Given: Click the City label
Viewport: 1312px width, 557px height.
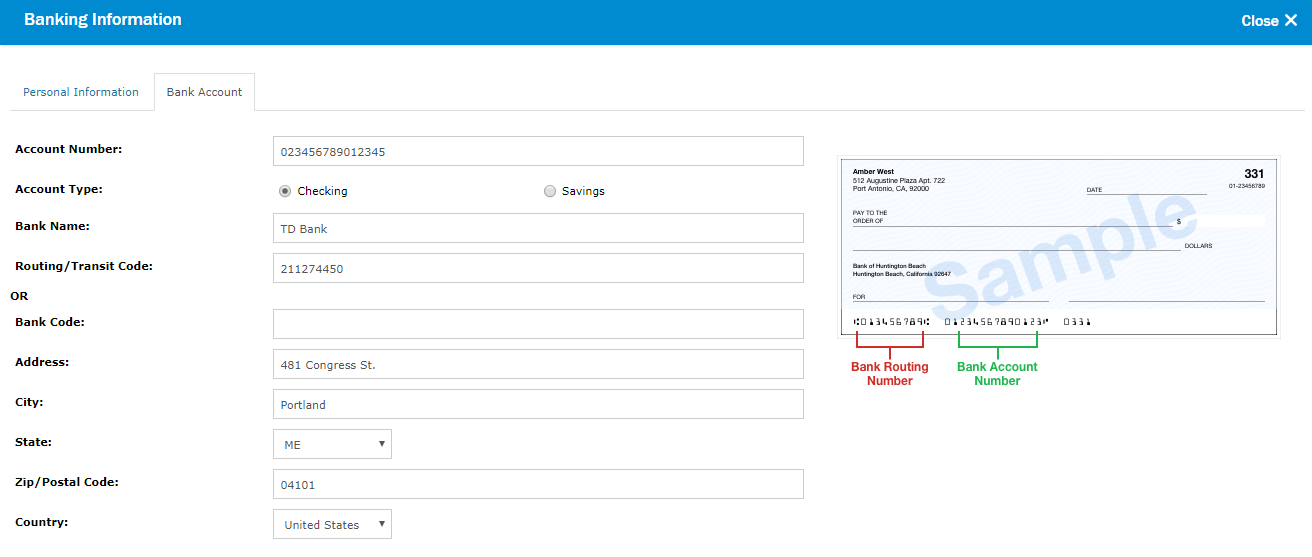Looking at the screenshot, I should (x=29, y=402).
